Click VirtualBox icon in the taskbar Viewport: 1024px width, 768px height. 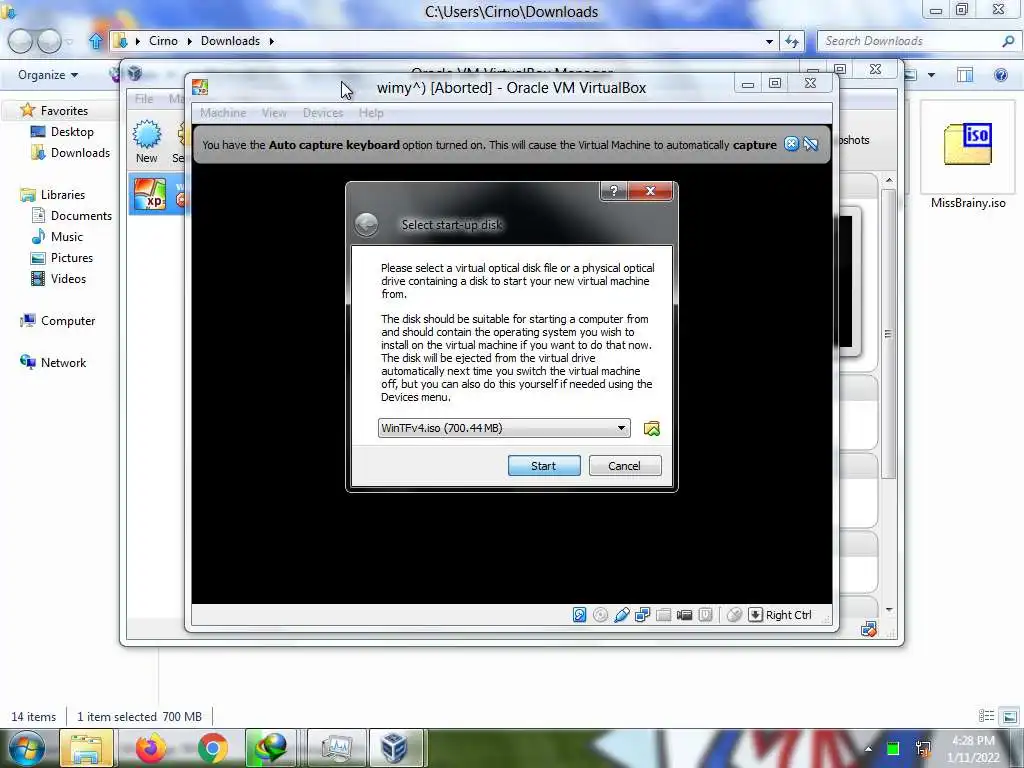pos(394,748)
